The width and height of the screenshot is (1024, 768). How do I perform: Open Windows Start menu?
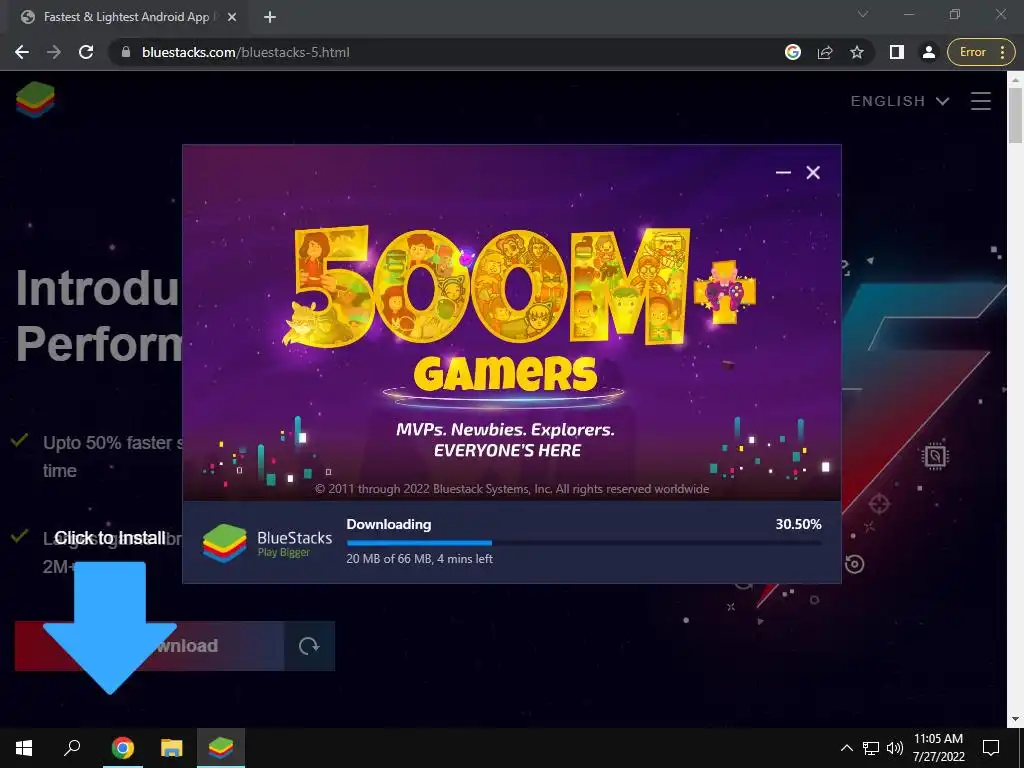click(x=24, y=748)
